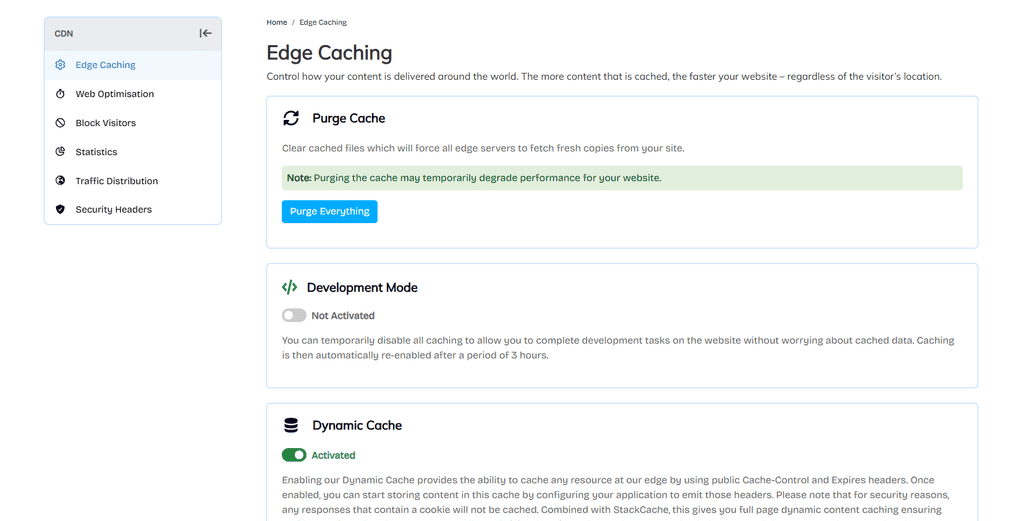Click the Block Visitors prohibited icon

[60, 123]
